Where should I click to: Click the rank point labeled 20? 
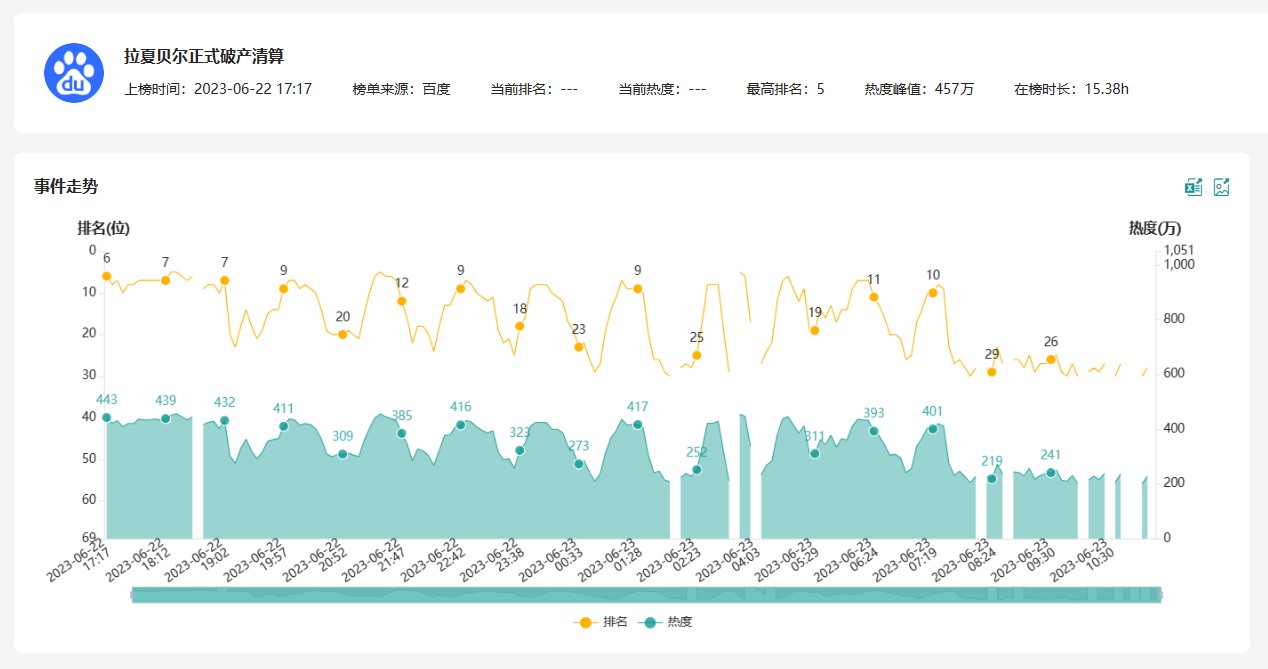pyautogui.click(x=342, y=334)
